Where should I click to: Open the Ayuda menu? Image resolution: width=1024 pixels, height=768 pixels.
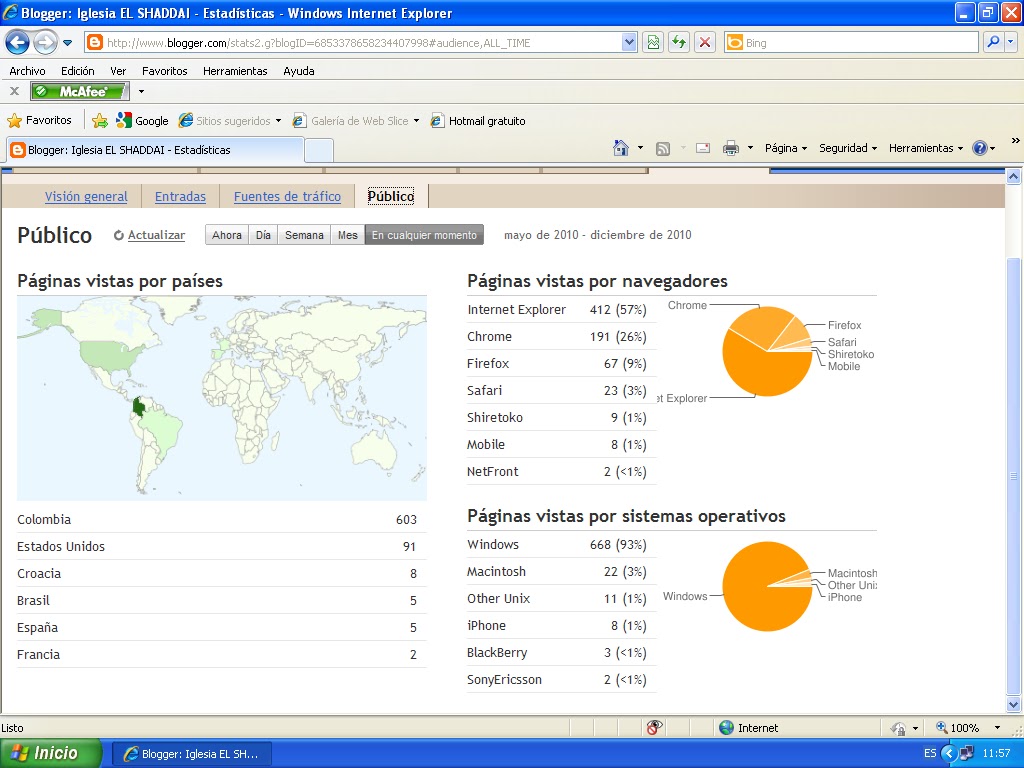pos(298,71)
